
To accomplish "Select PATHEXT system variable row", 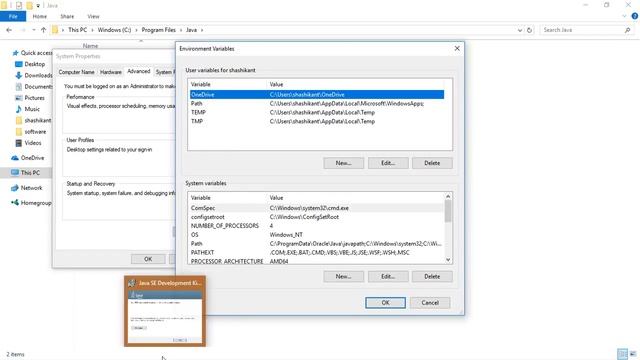I will coord(317,253).
